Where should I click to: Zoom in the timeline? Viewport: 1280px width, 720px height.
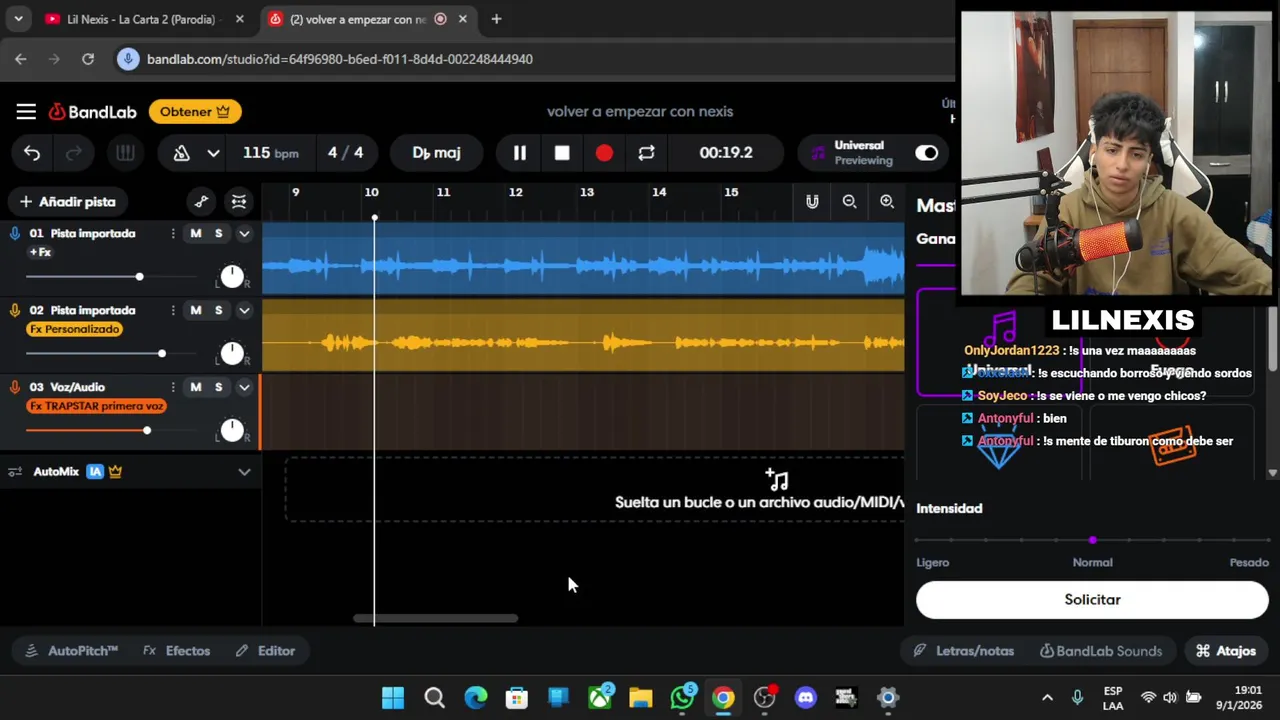[887, 202]
